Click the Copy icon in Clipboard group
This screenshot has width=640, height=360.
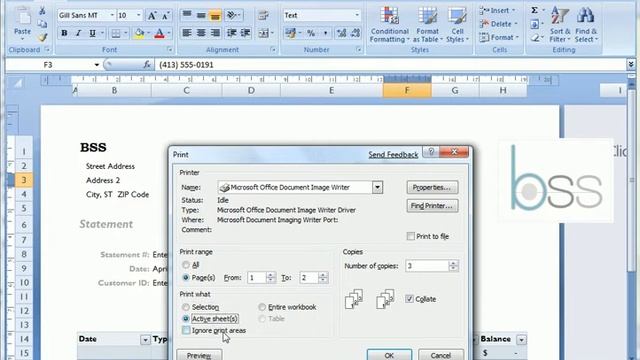(x=42, y=24)
